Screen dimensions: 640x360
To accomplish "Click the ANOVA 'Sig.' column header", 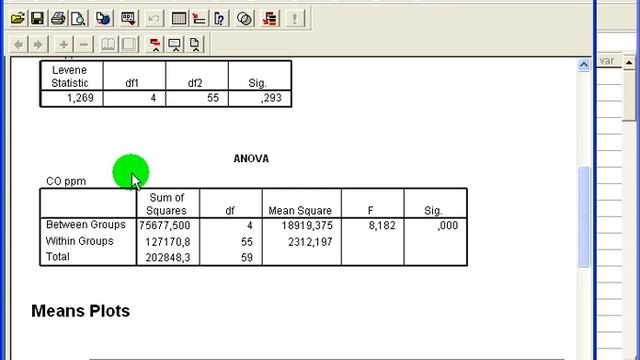I will pos(433,211).
